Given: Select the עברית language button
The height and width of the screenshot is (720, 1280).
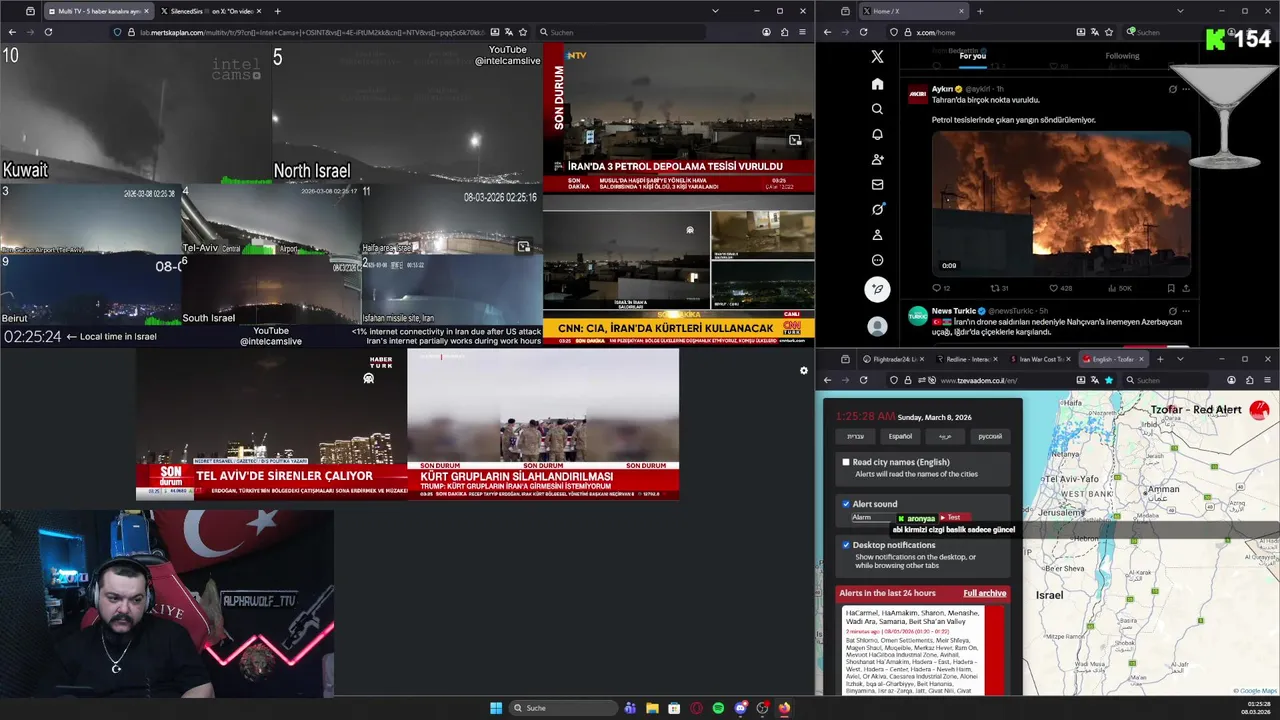Looking at the screenshot, I should pyautogui.click(x=855, y=436).
